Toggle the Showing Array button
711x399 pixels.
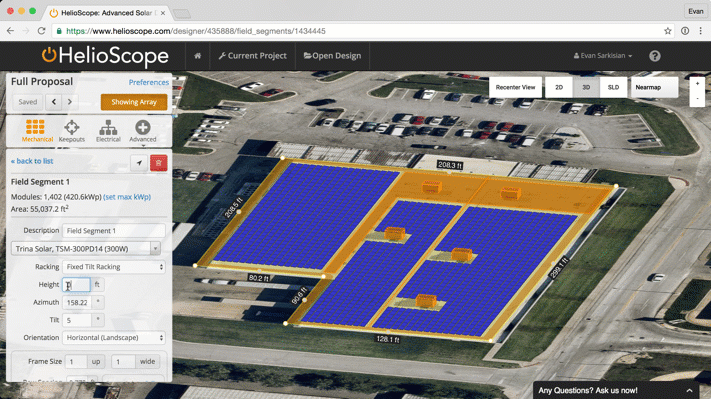134,102
